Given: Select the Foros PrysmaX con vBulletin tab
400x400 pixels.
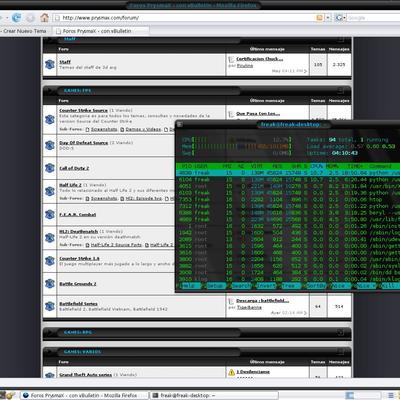Looking at the screenshot, I should pos(101,31).
